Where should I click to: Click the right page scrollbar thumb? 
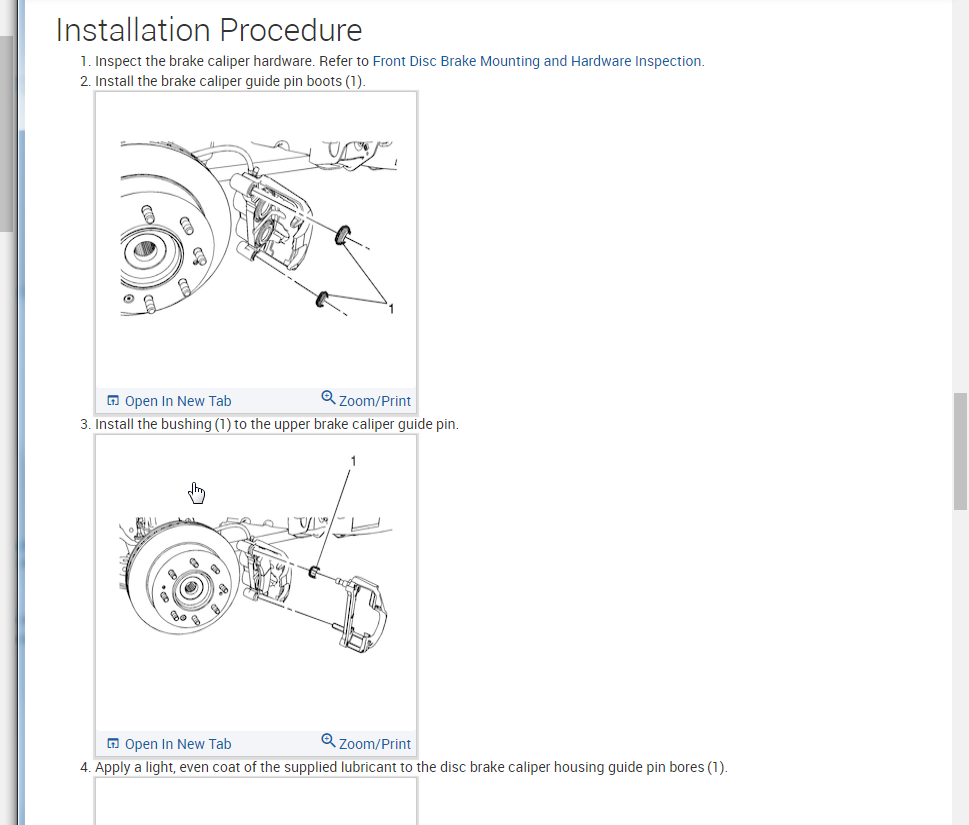pyautogui.click(x=960, y=451)
